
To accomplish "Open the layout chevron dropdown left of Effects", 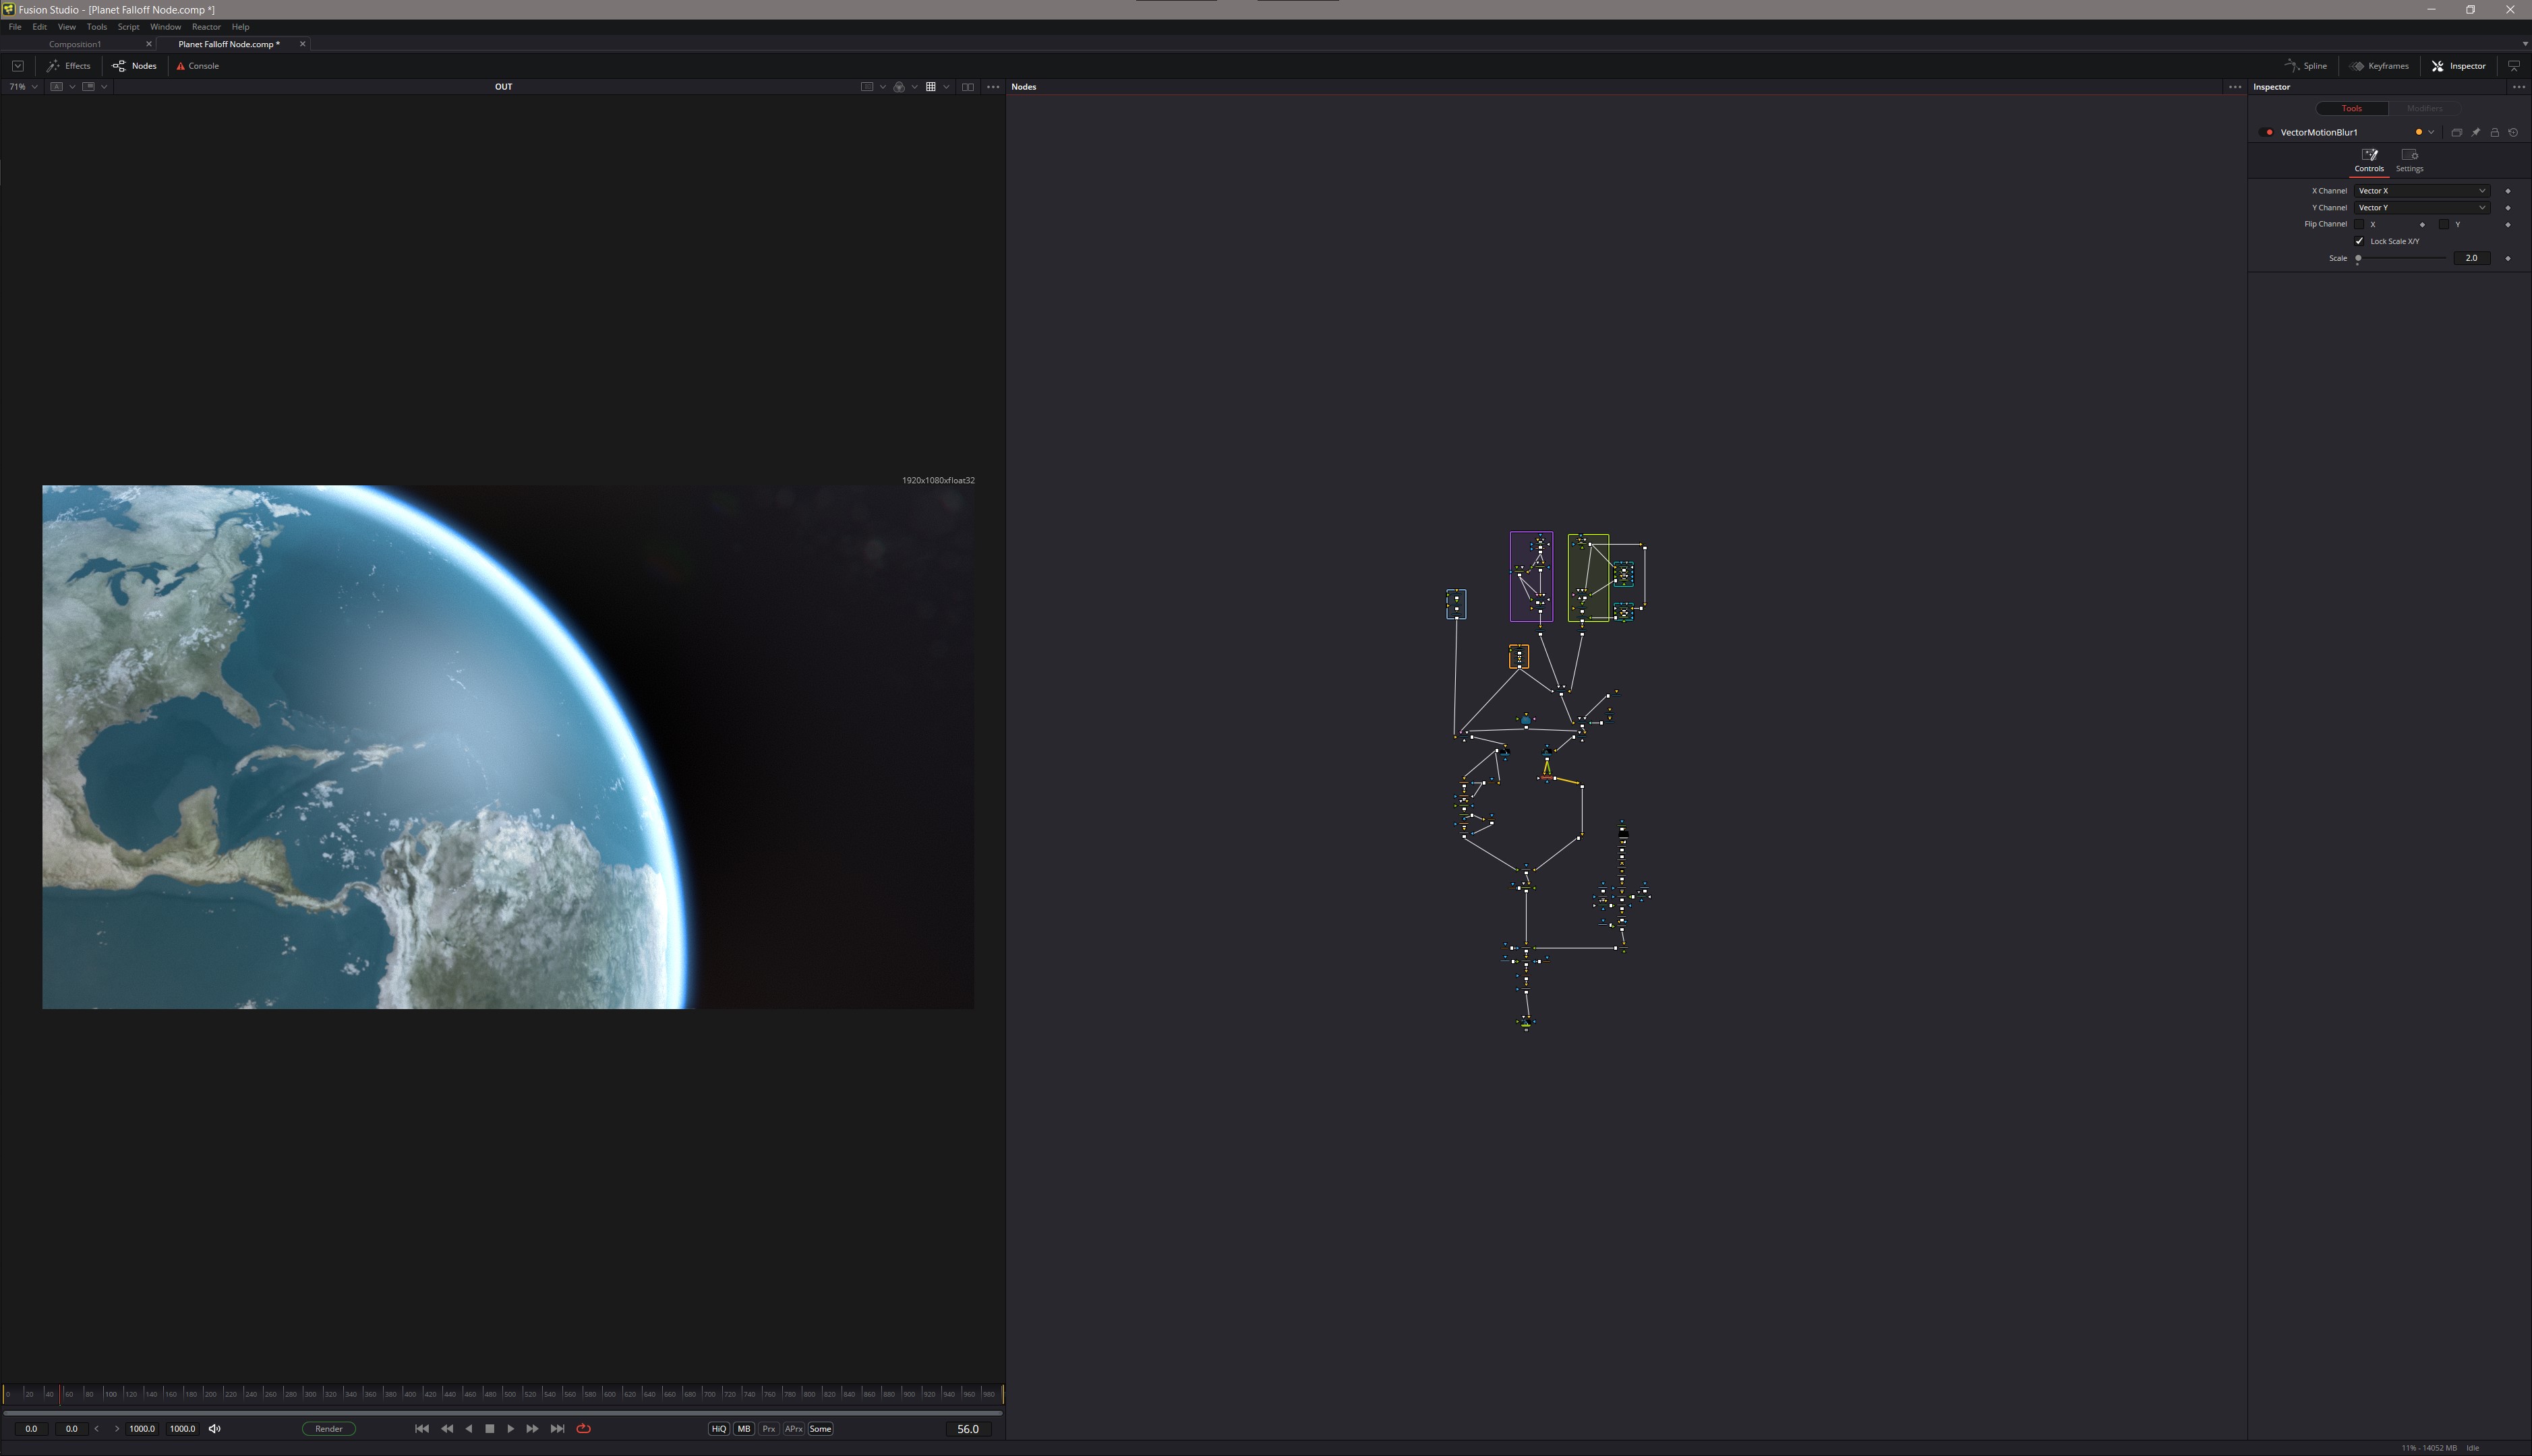I will (18, 66).
